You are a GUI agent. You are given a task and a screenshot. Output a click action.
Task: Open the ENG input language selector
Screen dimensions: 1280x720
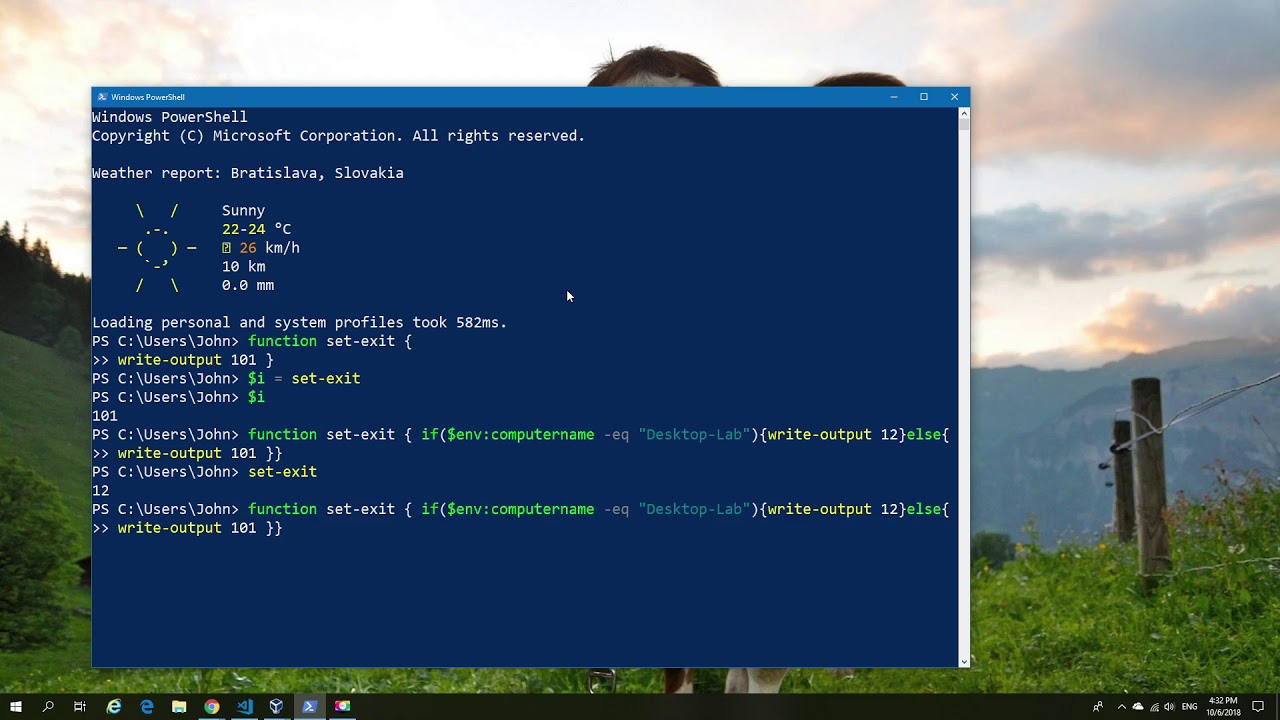(x=1190, y=707)
